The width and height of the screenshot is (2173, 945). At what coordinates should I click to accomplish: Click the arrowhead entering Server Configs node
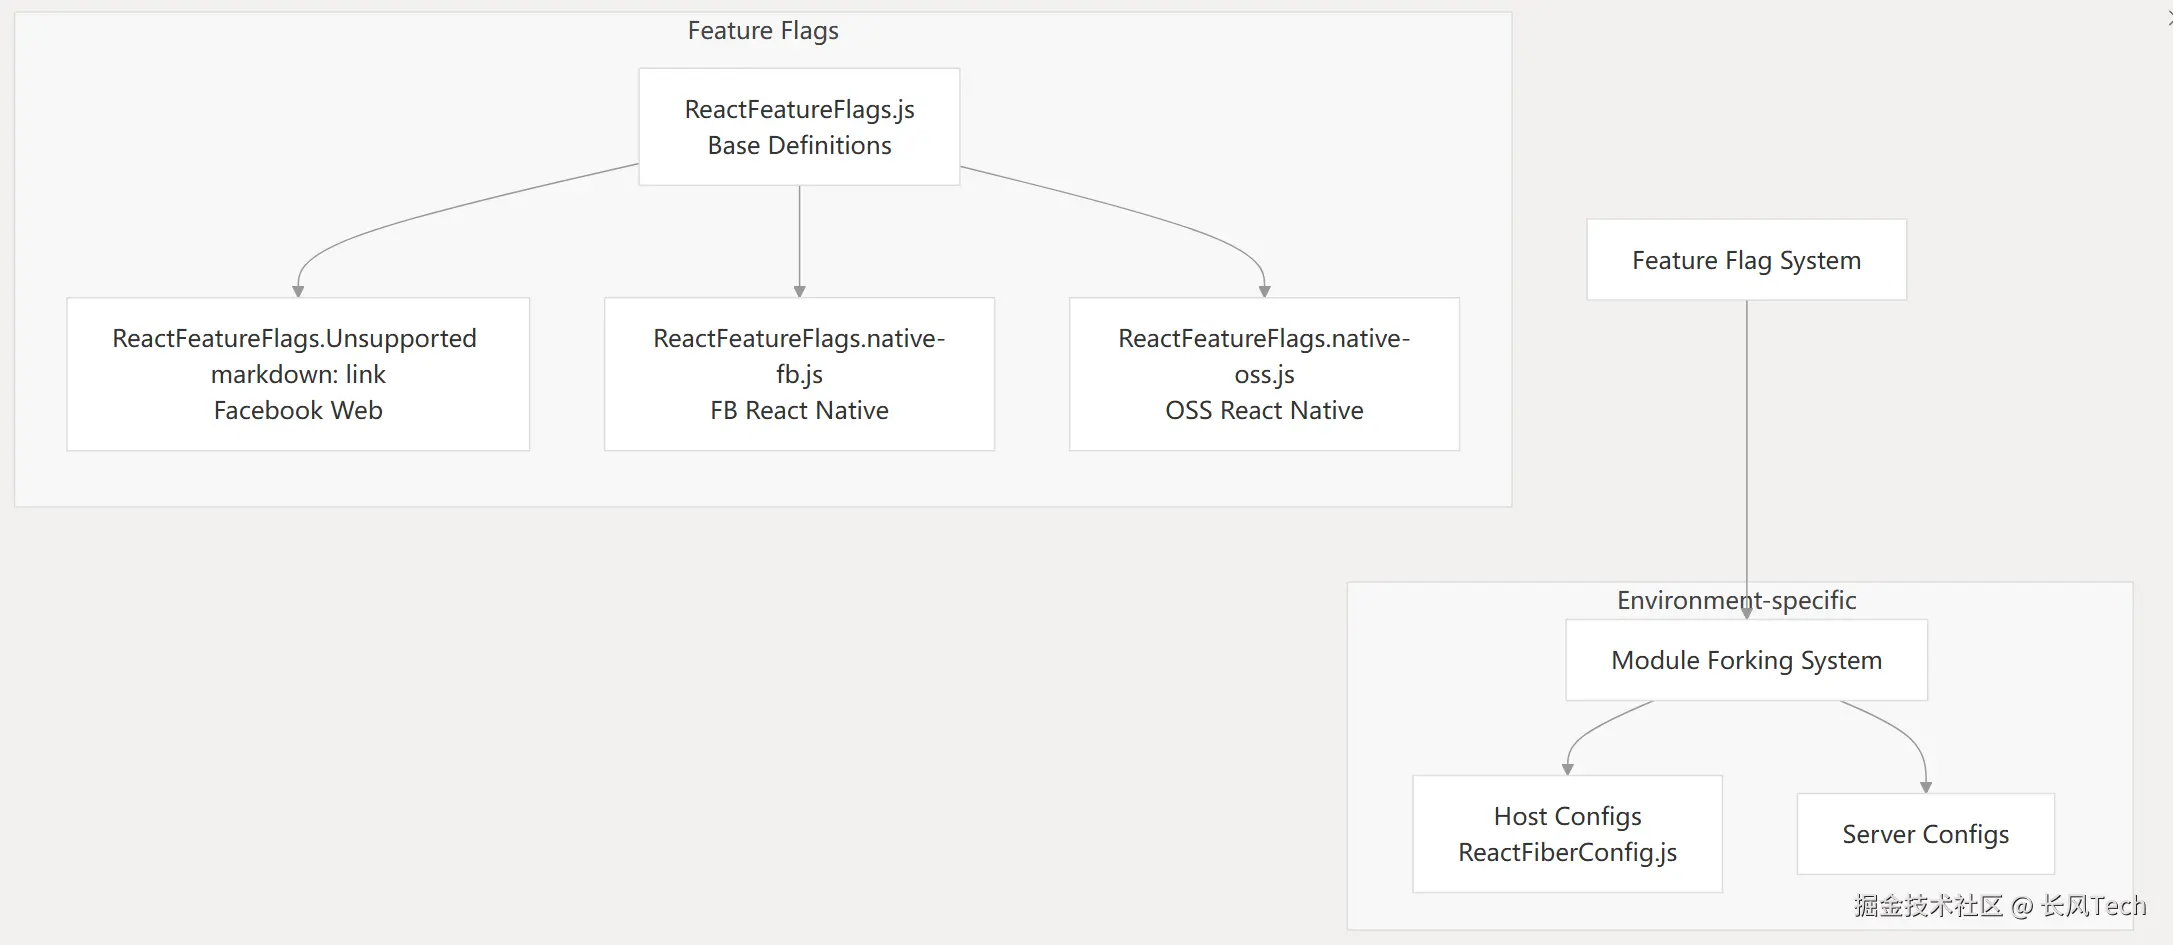pyautogui.click(x=1925, y=787)
